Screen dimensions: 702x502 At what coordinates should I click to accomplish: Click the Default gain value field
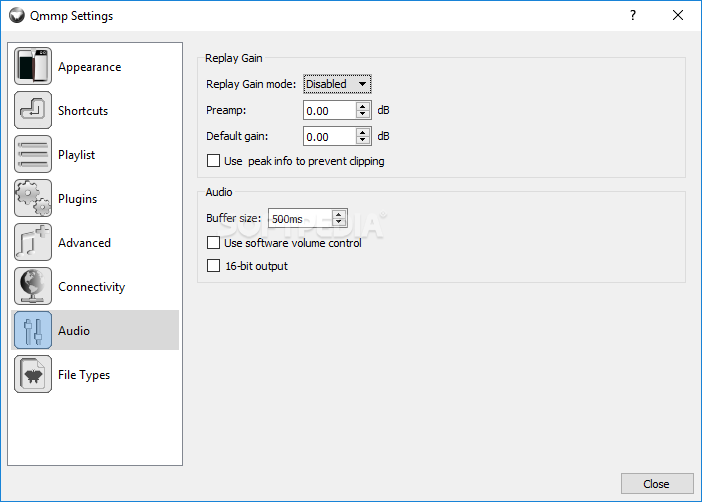pyautogui.click(x=330, y=137)
